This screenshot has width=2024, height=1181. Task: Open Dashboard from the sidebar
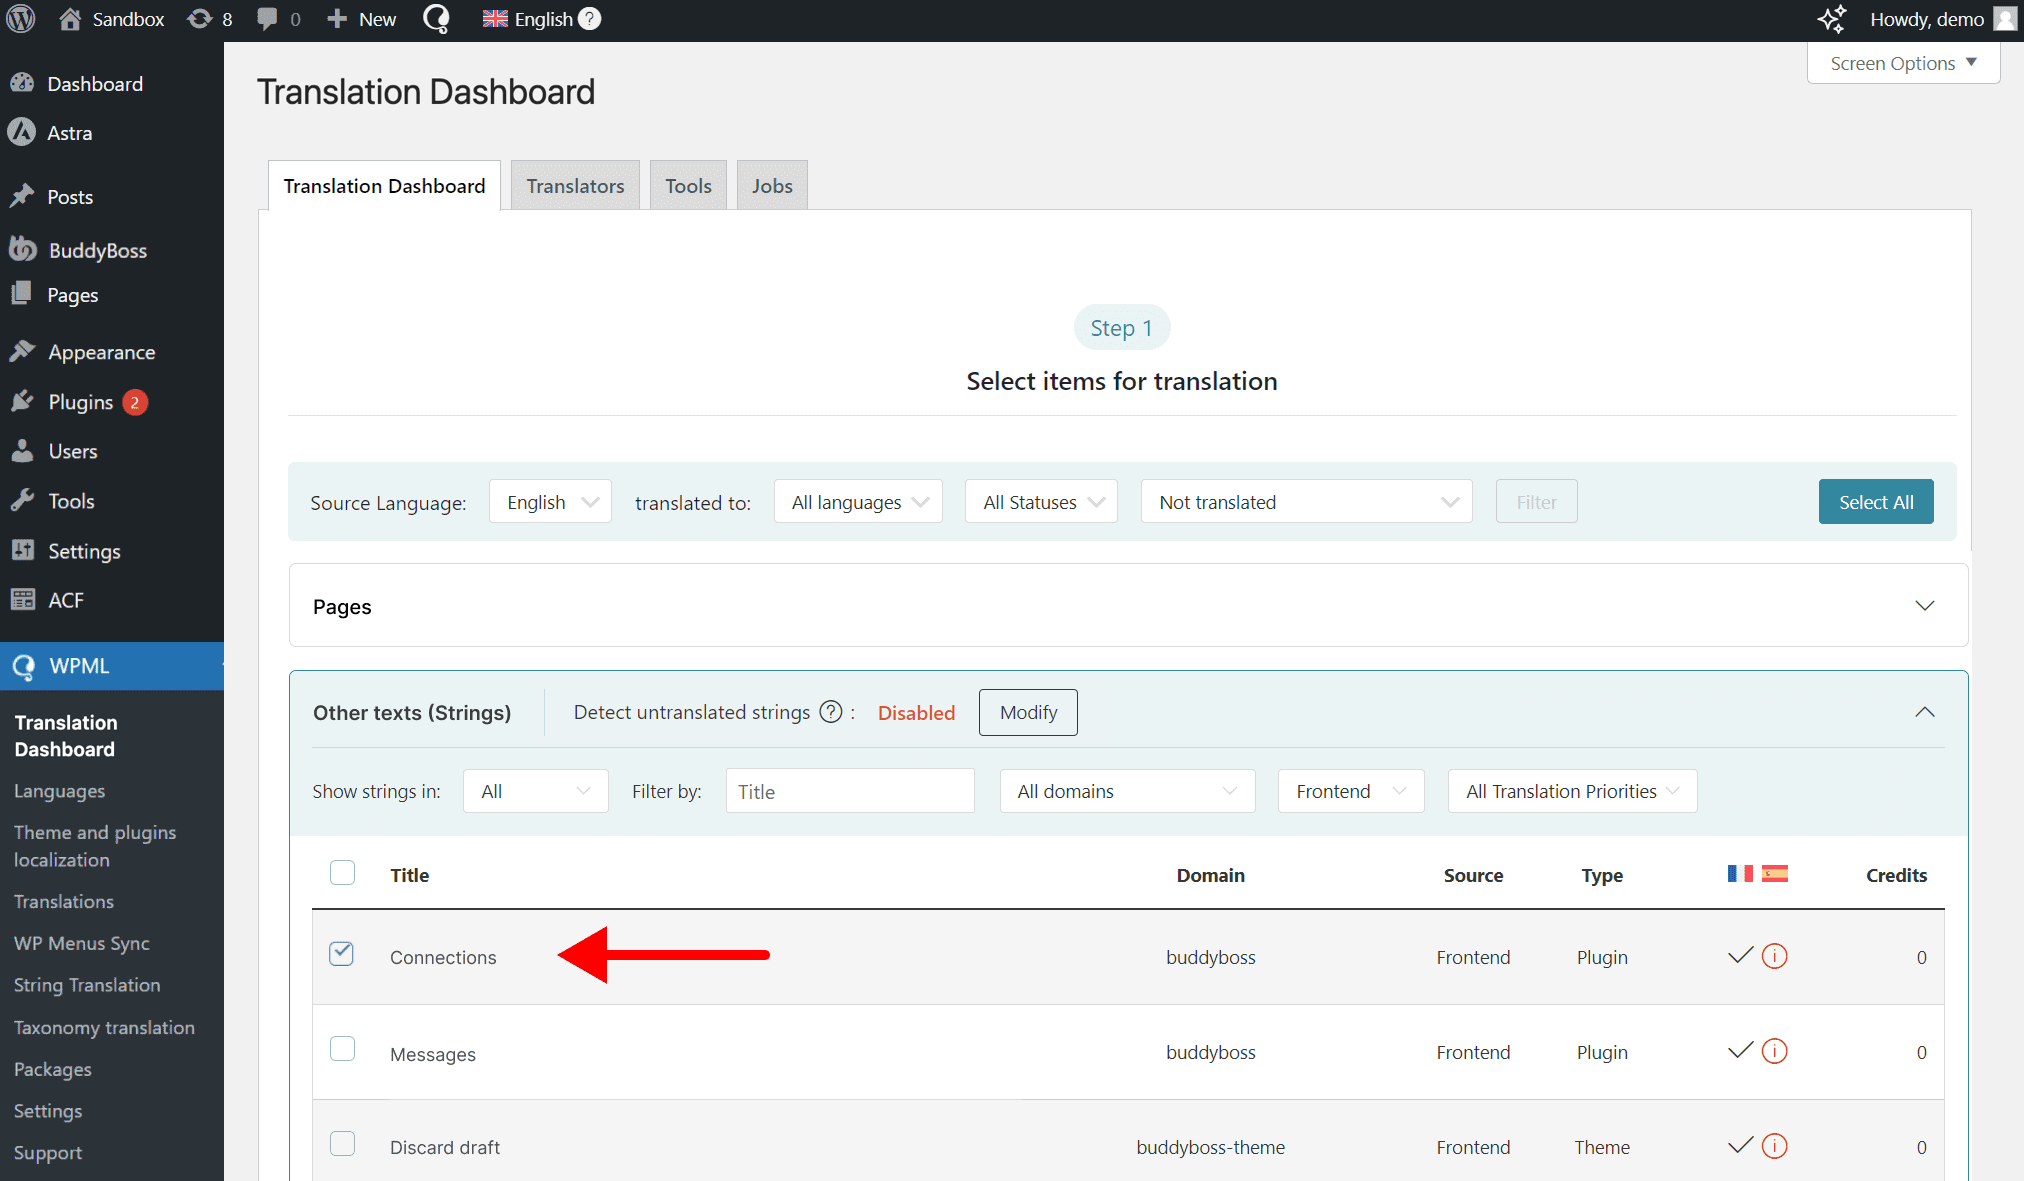click(95, 84)
